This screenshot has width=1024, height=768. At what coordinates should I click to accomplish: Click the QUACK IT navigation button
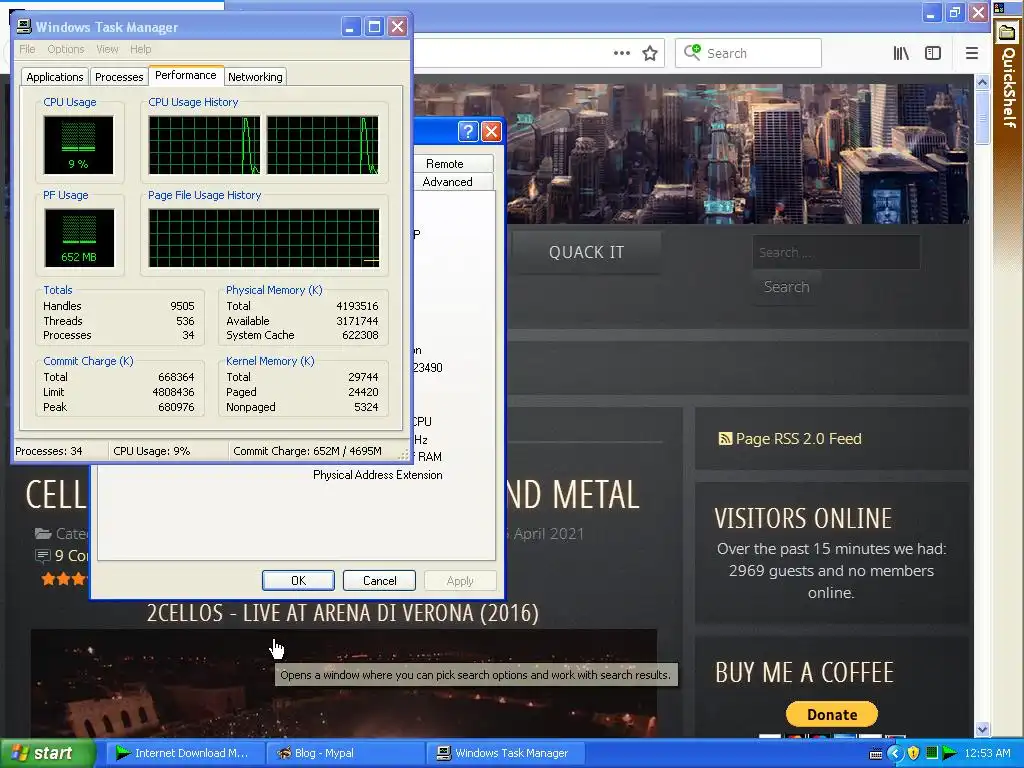(586, 252)
